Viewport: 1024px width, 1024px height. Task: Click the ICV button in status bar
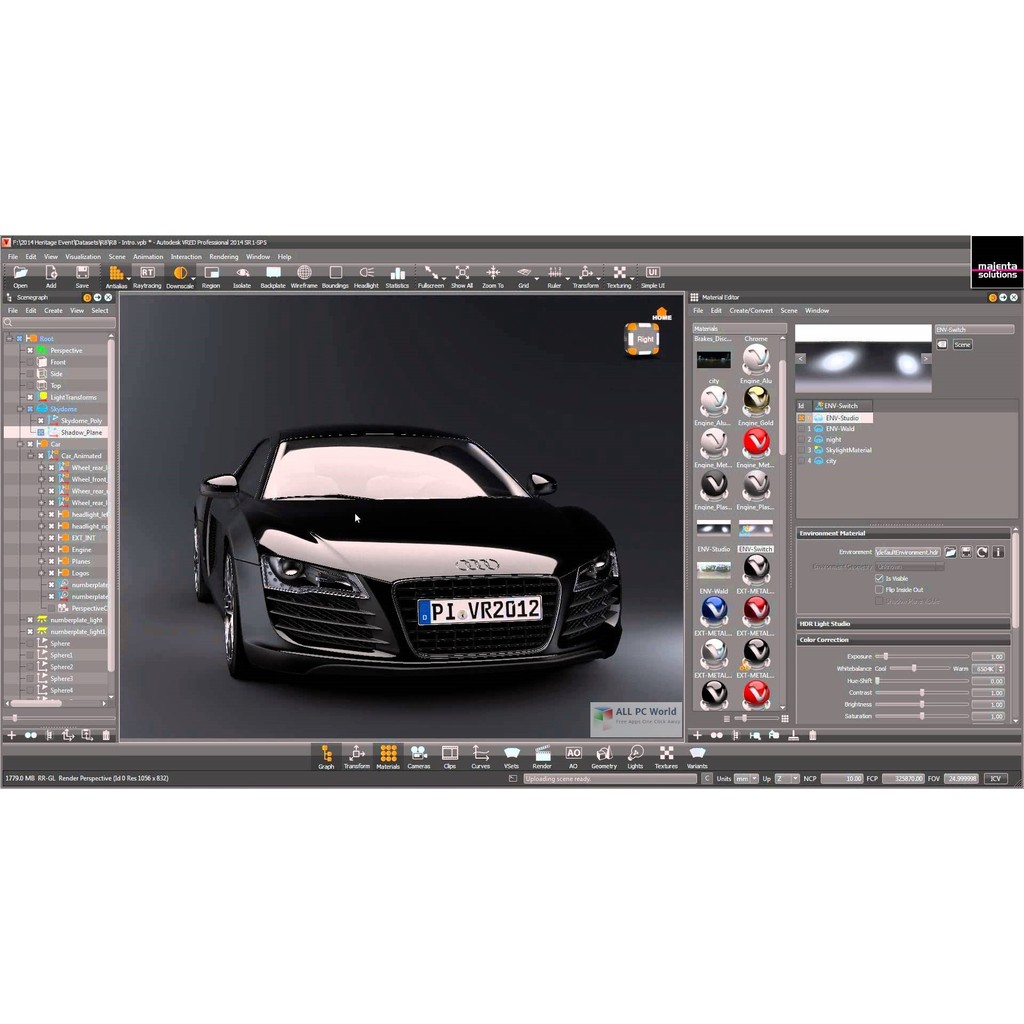[x=995, y=778]
